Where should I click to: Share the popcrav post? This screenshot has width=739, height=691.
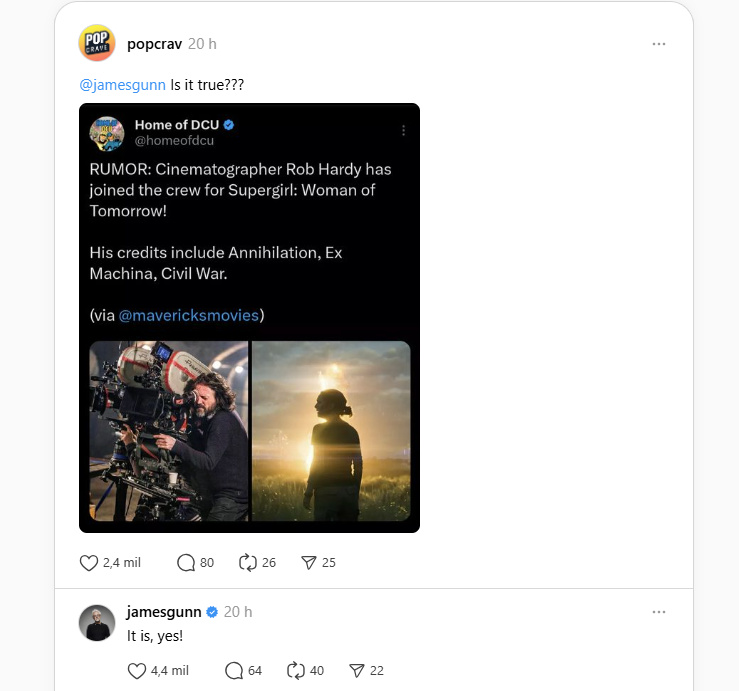tap(309, 563)
